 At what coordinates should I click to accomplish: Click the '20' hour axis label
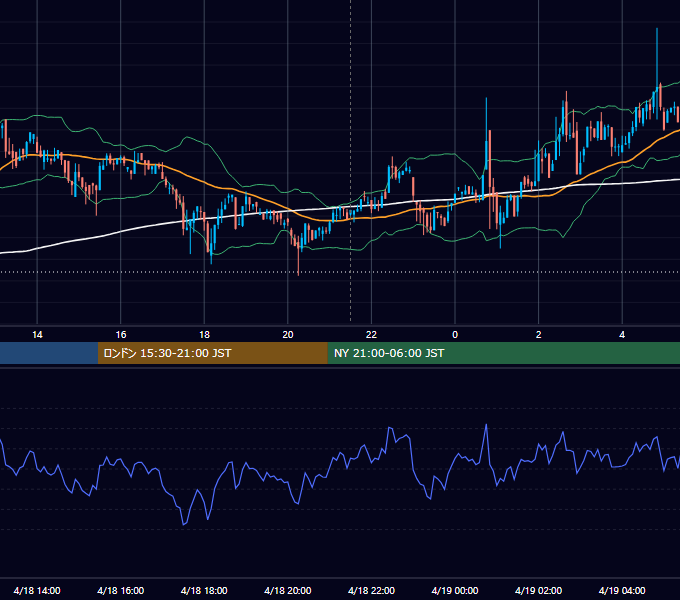(288, 335)
